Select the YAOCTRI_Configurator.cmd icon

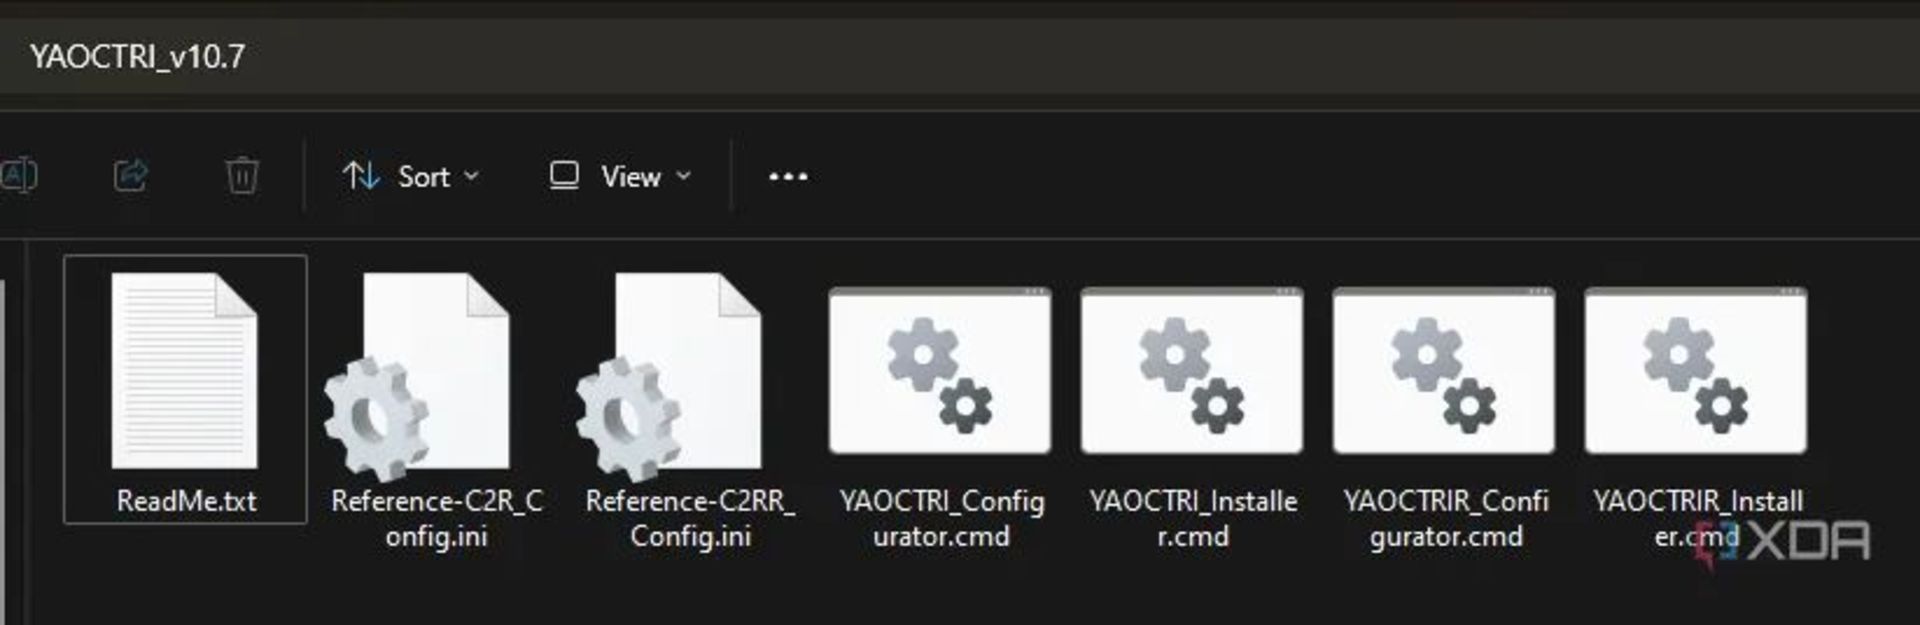940,371
